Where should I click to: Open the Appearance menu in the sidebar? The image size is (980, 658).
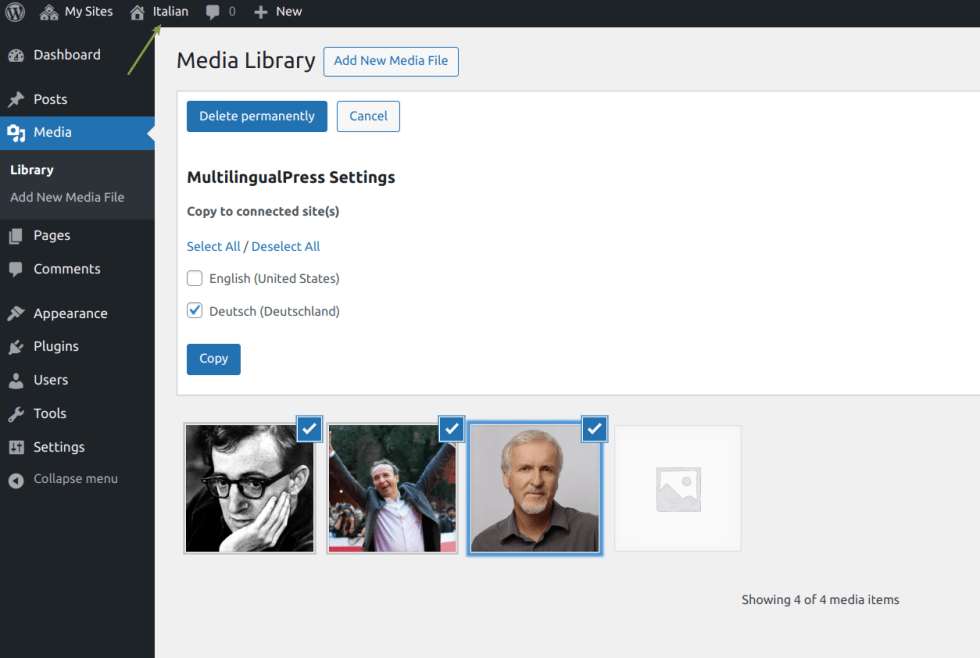click(70, 313)
